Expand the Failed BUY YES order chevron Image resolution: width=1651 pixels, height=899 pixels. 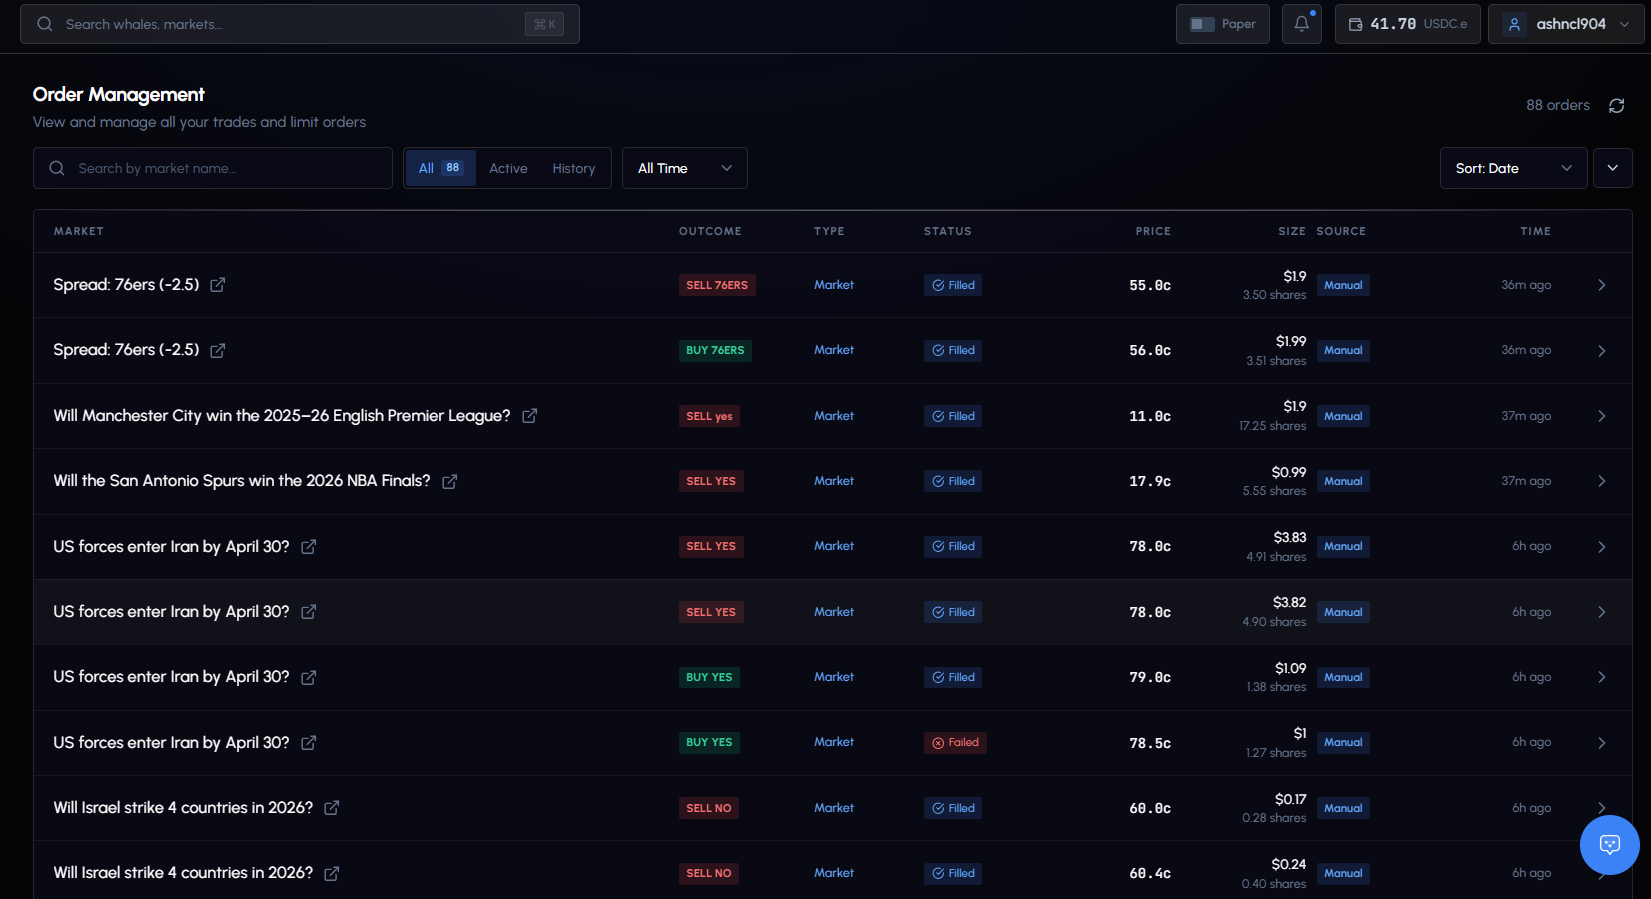point(1602,743)
